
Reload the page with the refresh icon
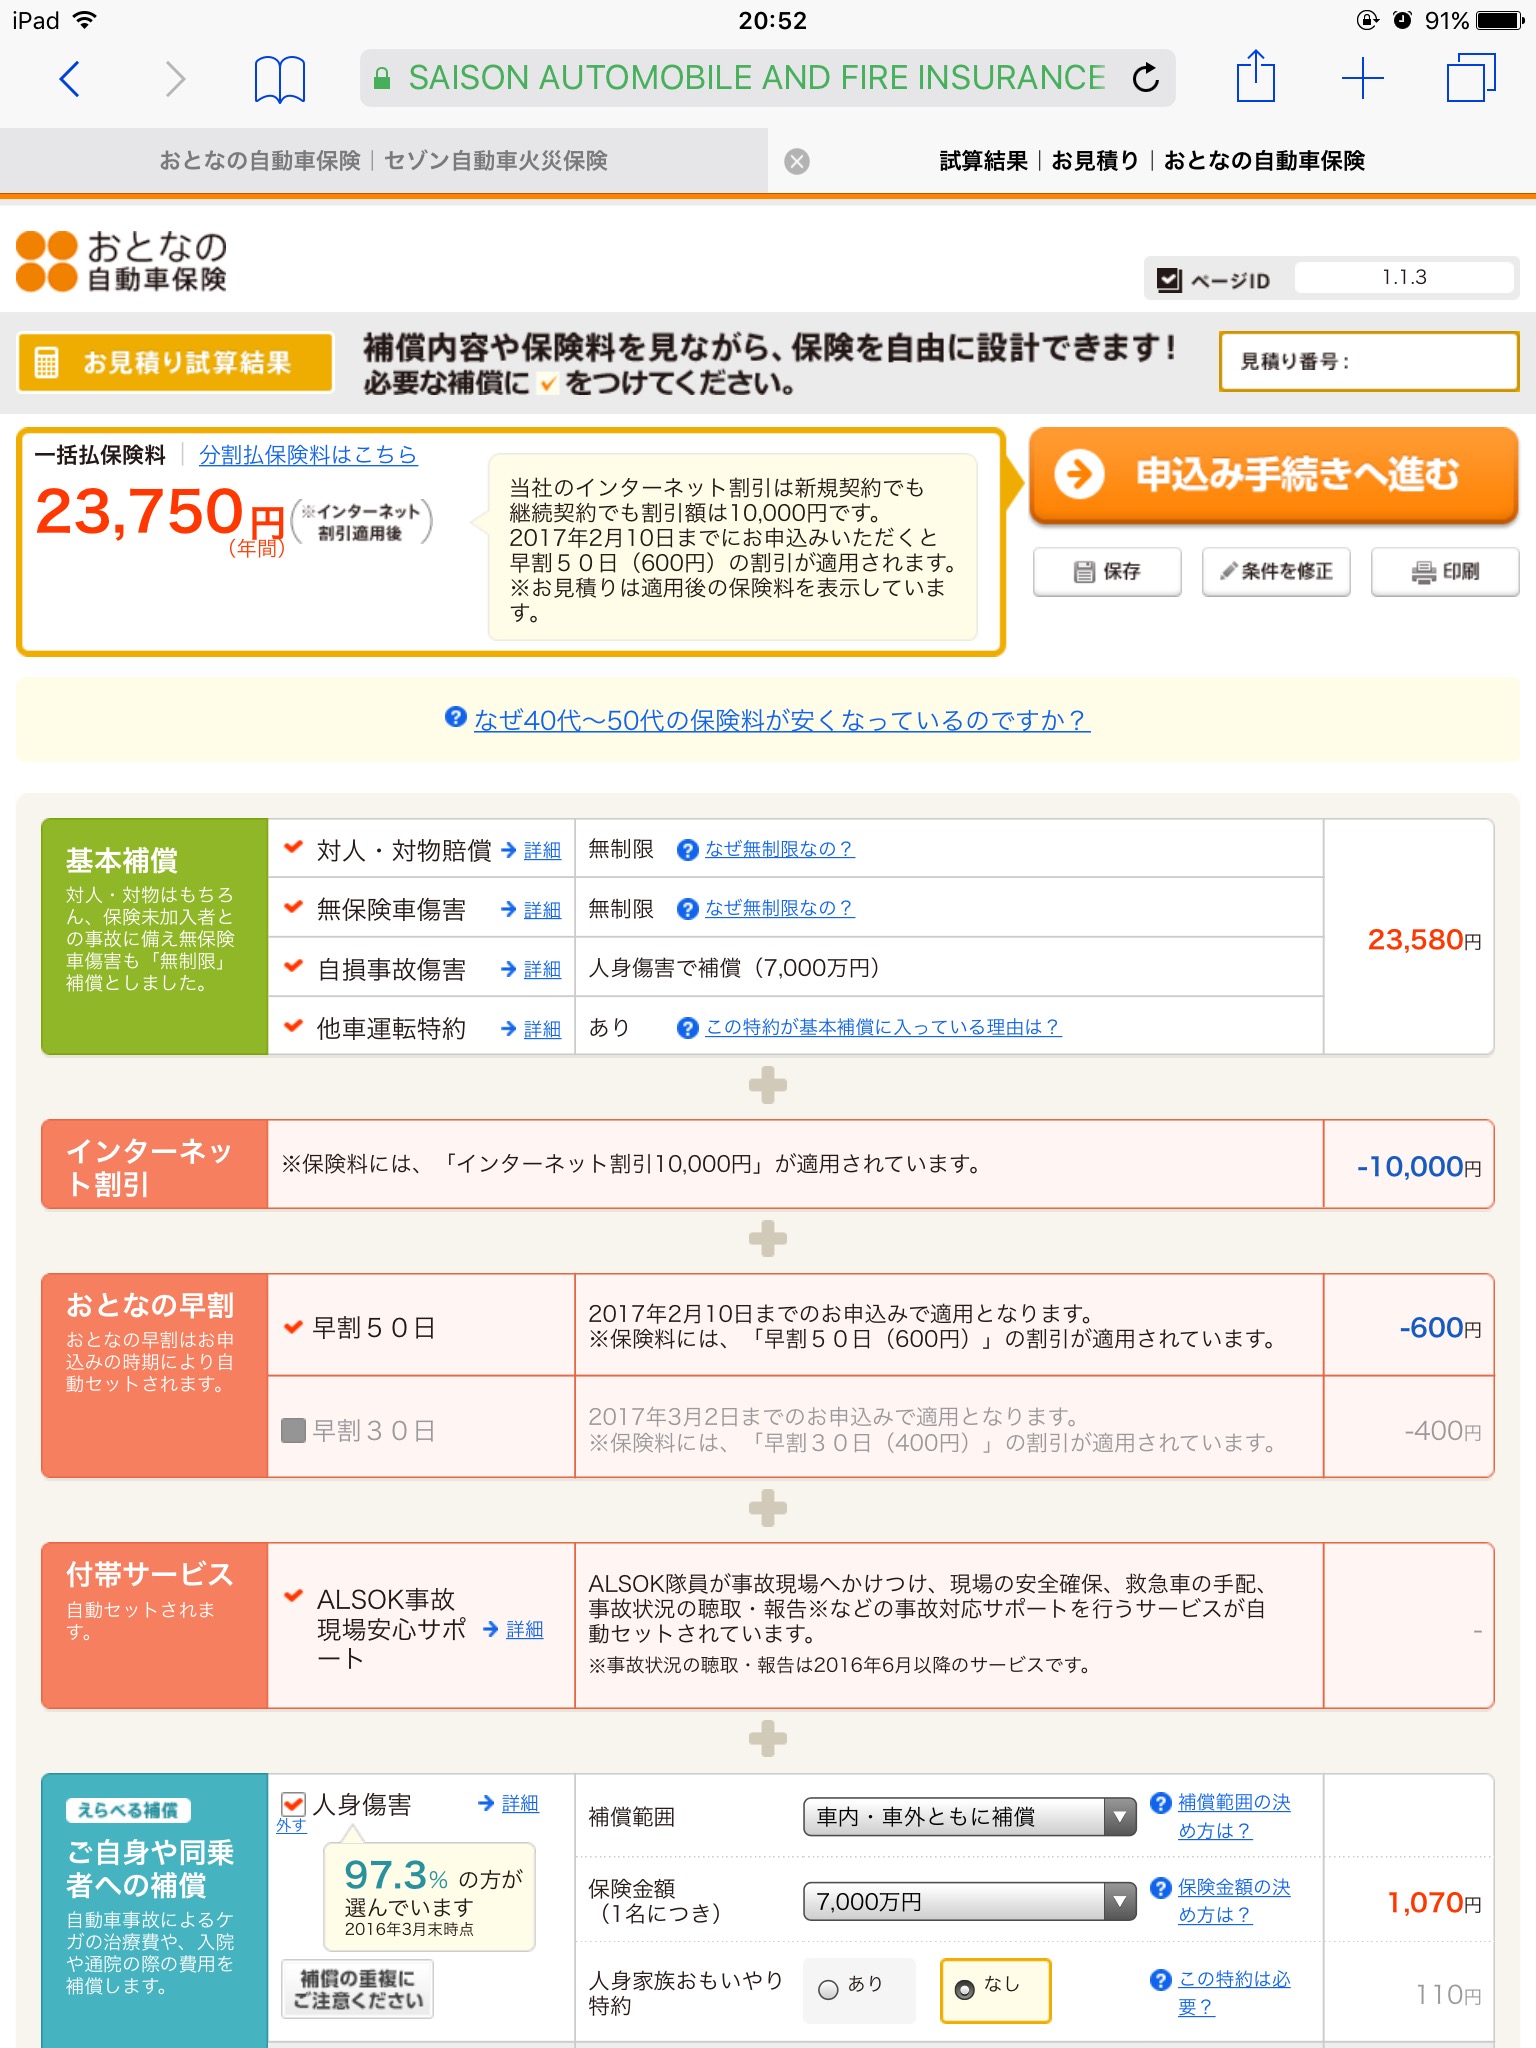click(1146, 77)
